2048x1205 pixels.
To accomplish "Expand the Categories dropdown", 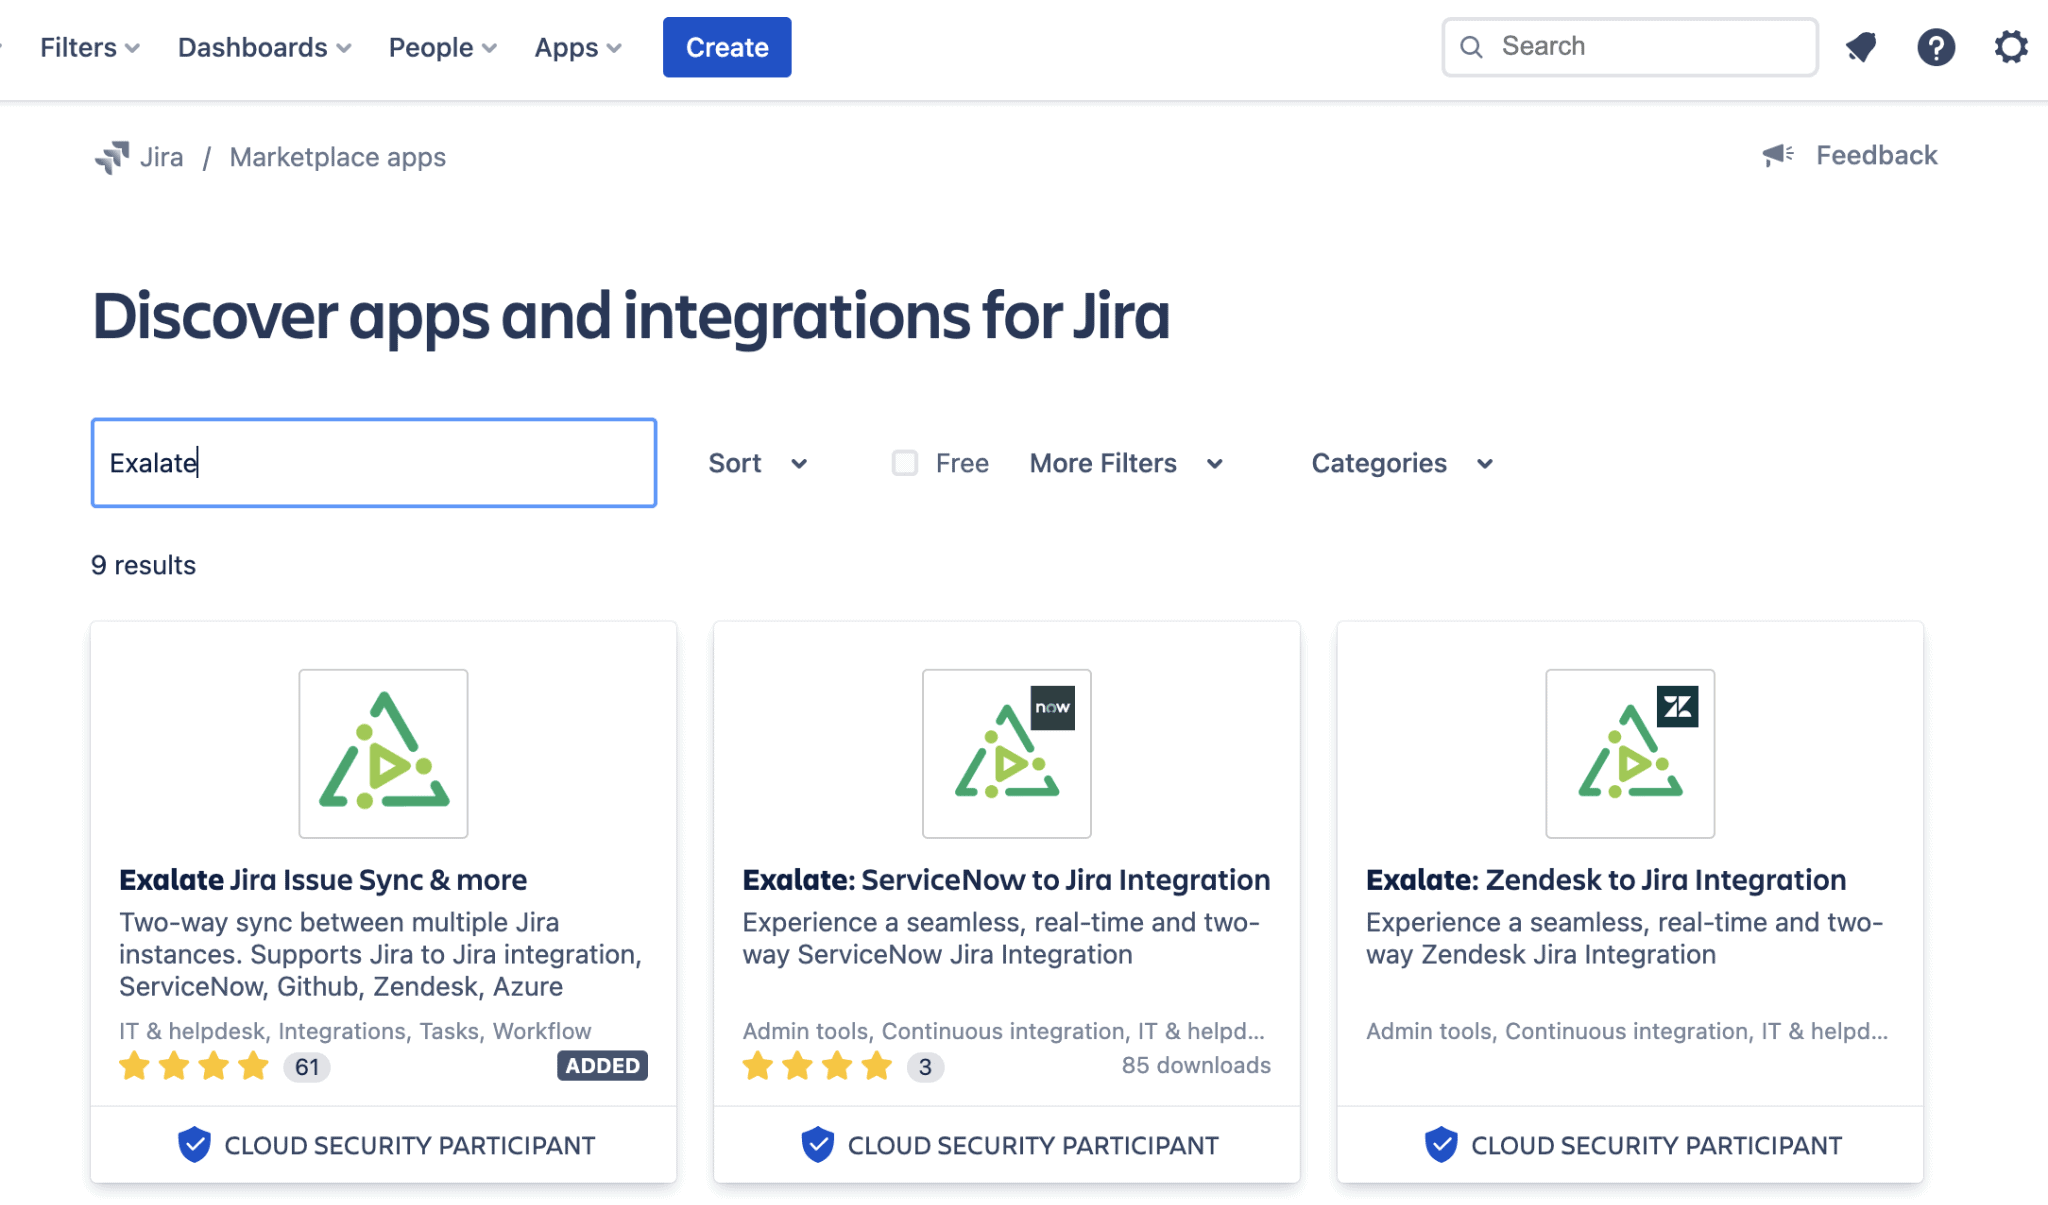I will [1403, 463].
